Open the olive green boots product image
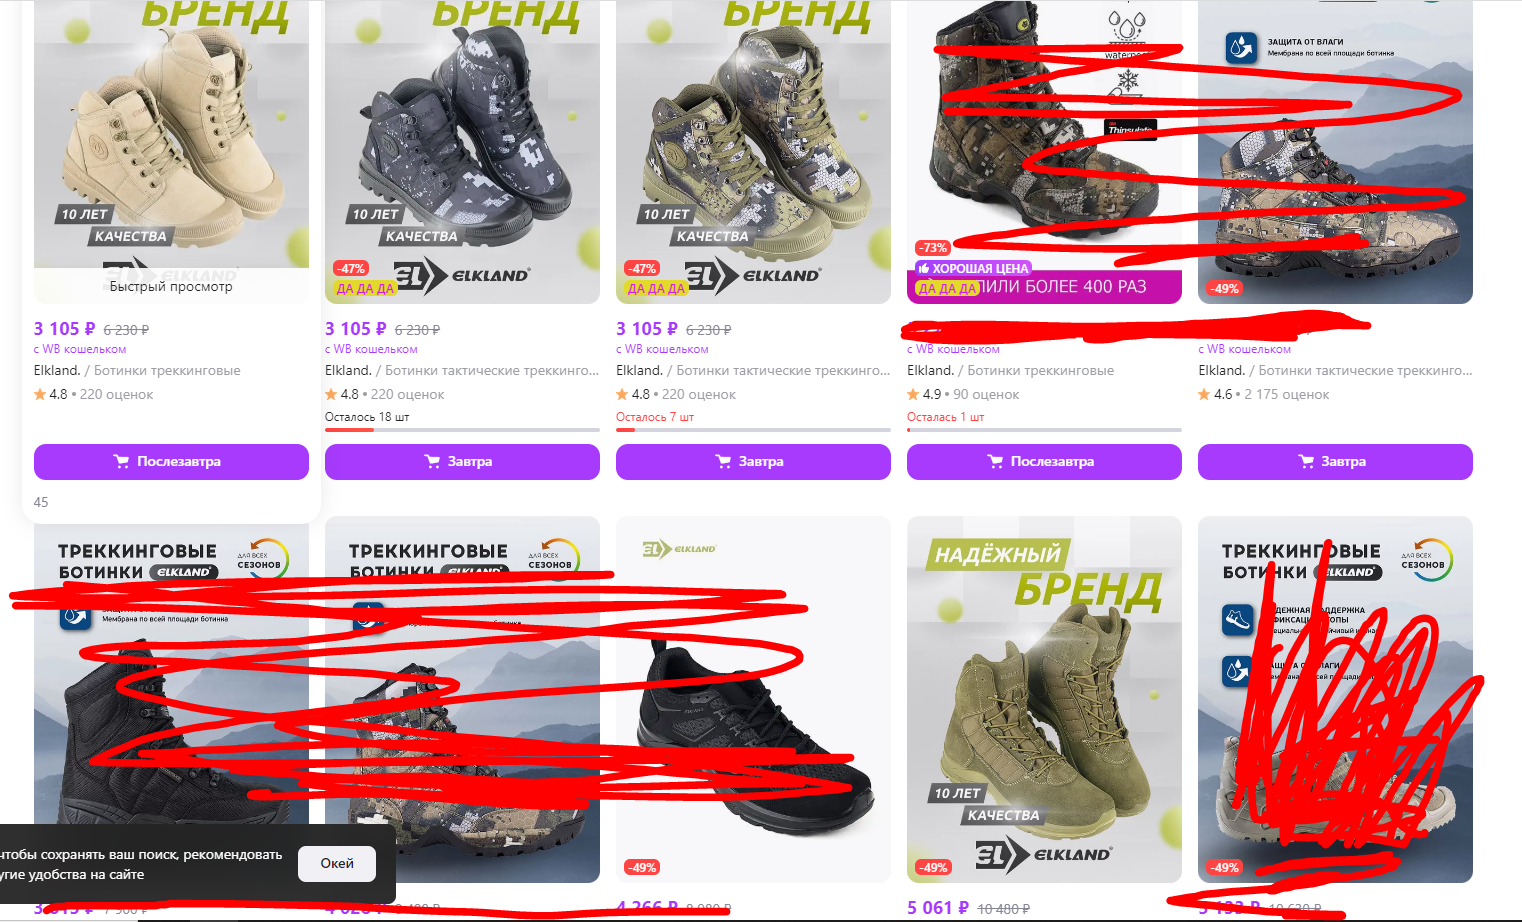Screen dimensions: 1522x922 pos(1044,699)
